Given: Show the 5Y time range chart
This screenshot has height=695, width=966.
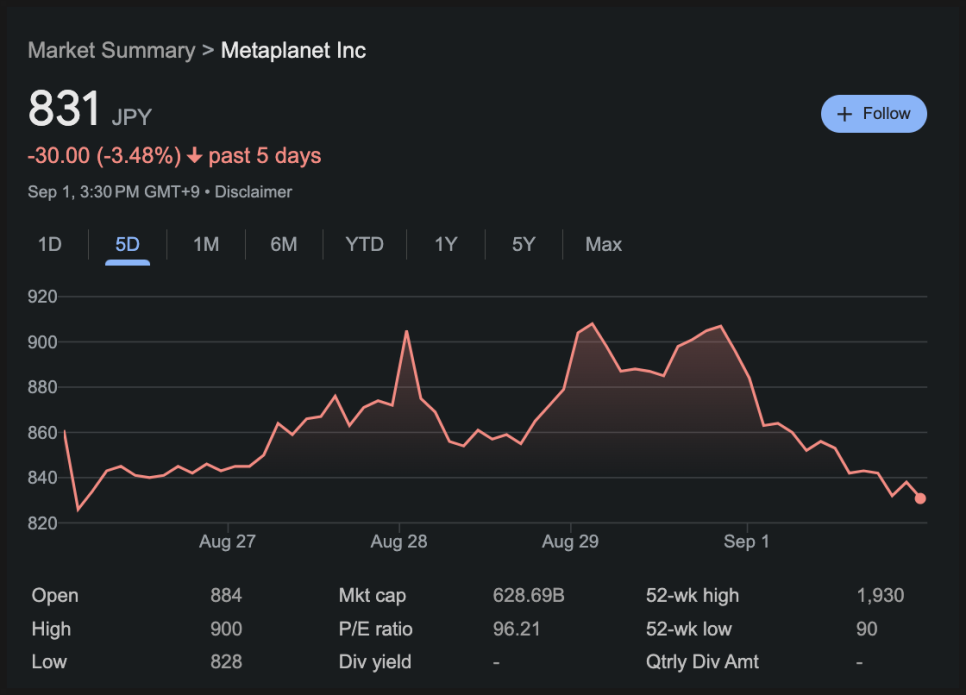Looking at the screenshot, I should [524, 245].
